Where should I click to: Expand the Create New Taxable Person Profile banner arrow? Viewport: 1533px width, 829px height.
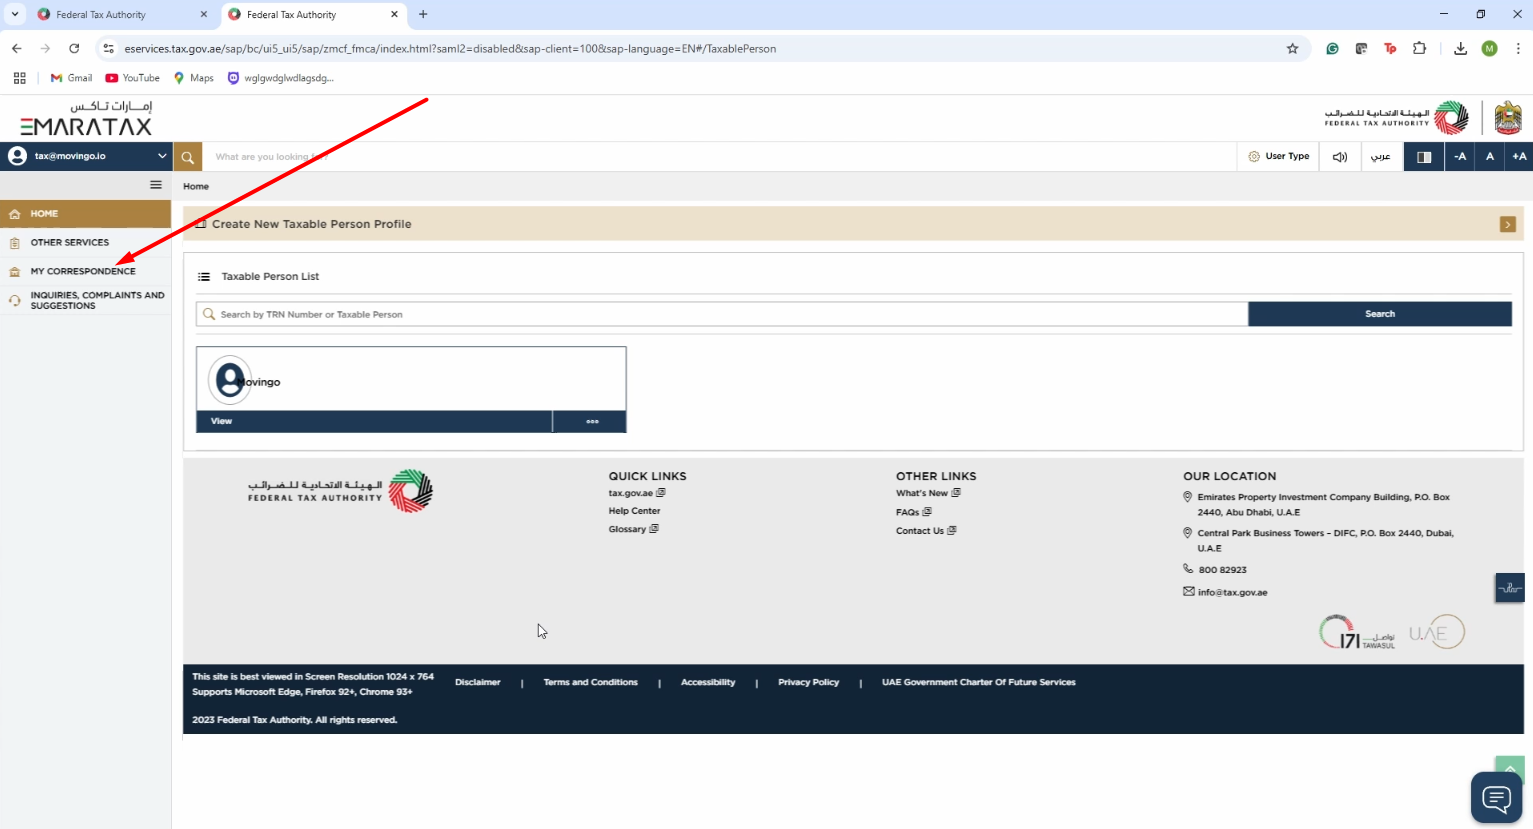(x=1507, y=224)
